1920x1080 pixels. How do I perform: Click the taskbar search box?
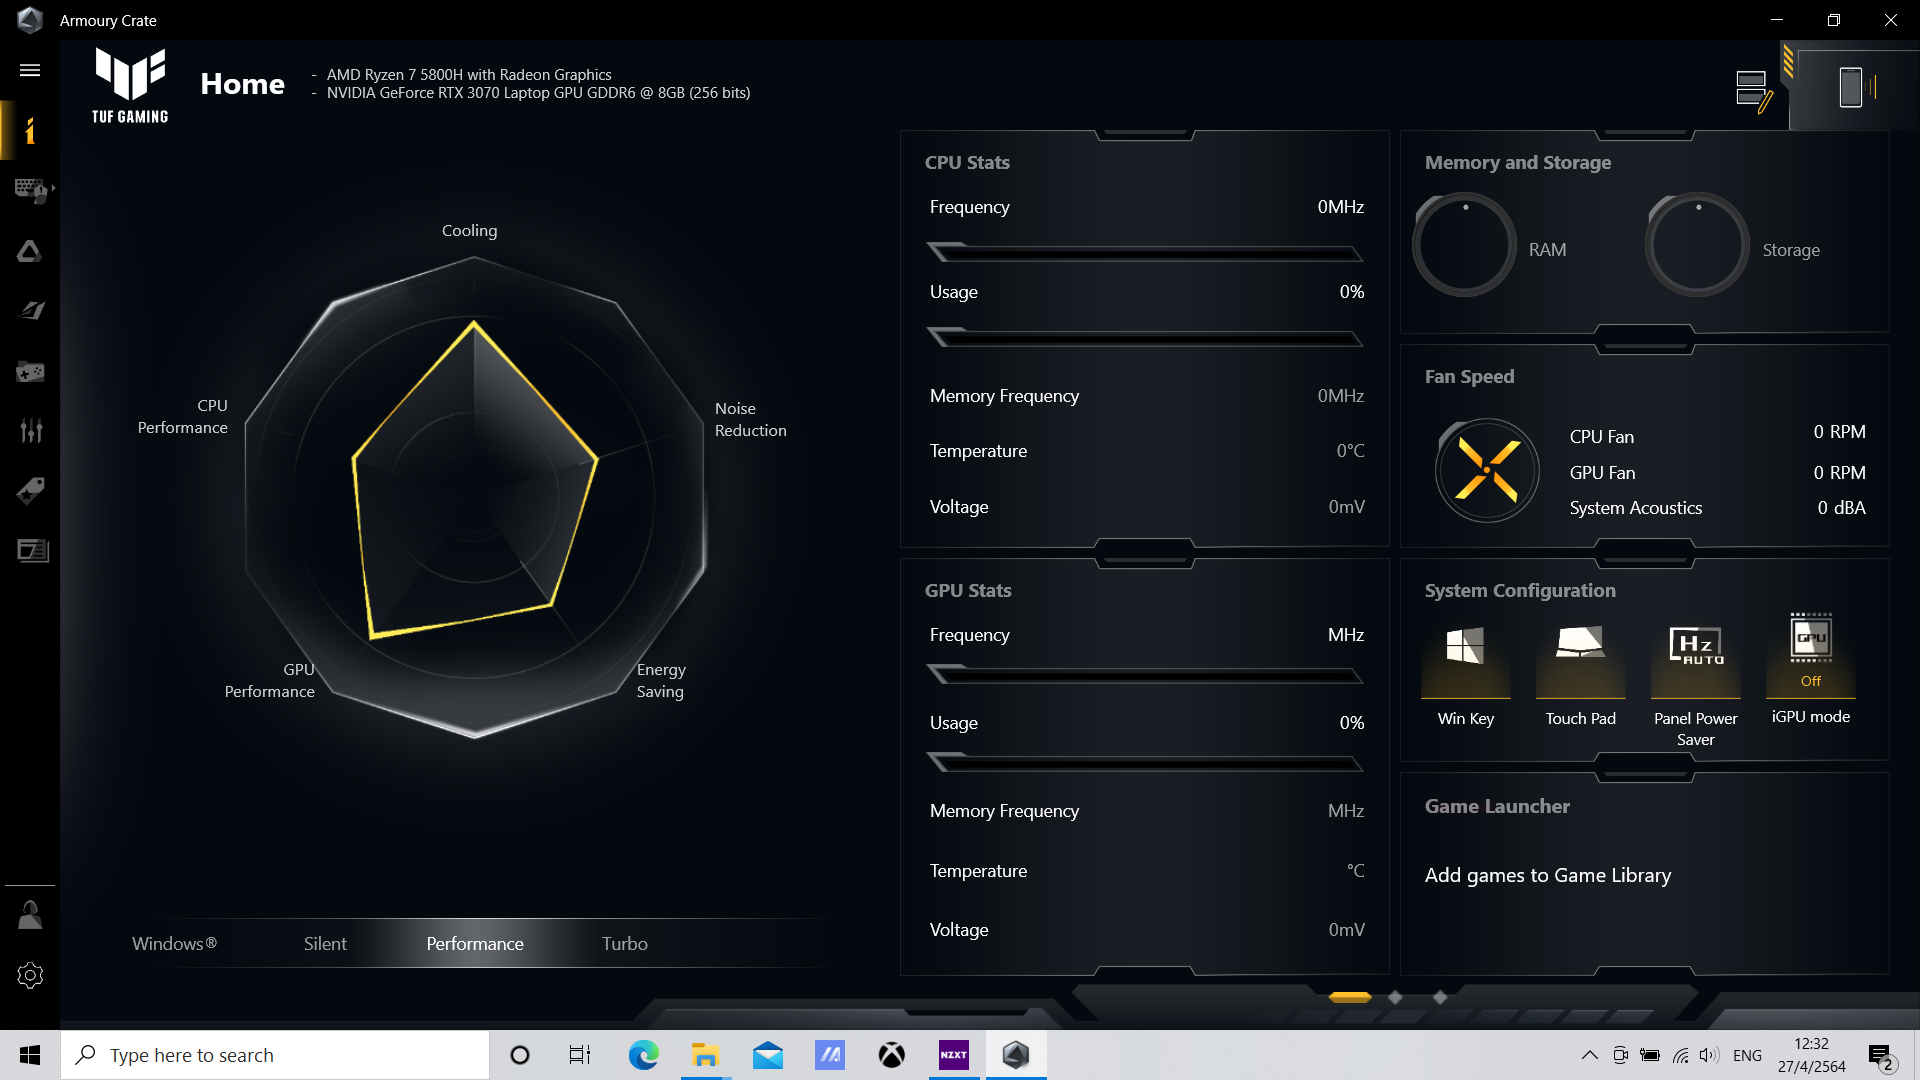coord(276,1055)
